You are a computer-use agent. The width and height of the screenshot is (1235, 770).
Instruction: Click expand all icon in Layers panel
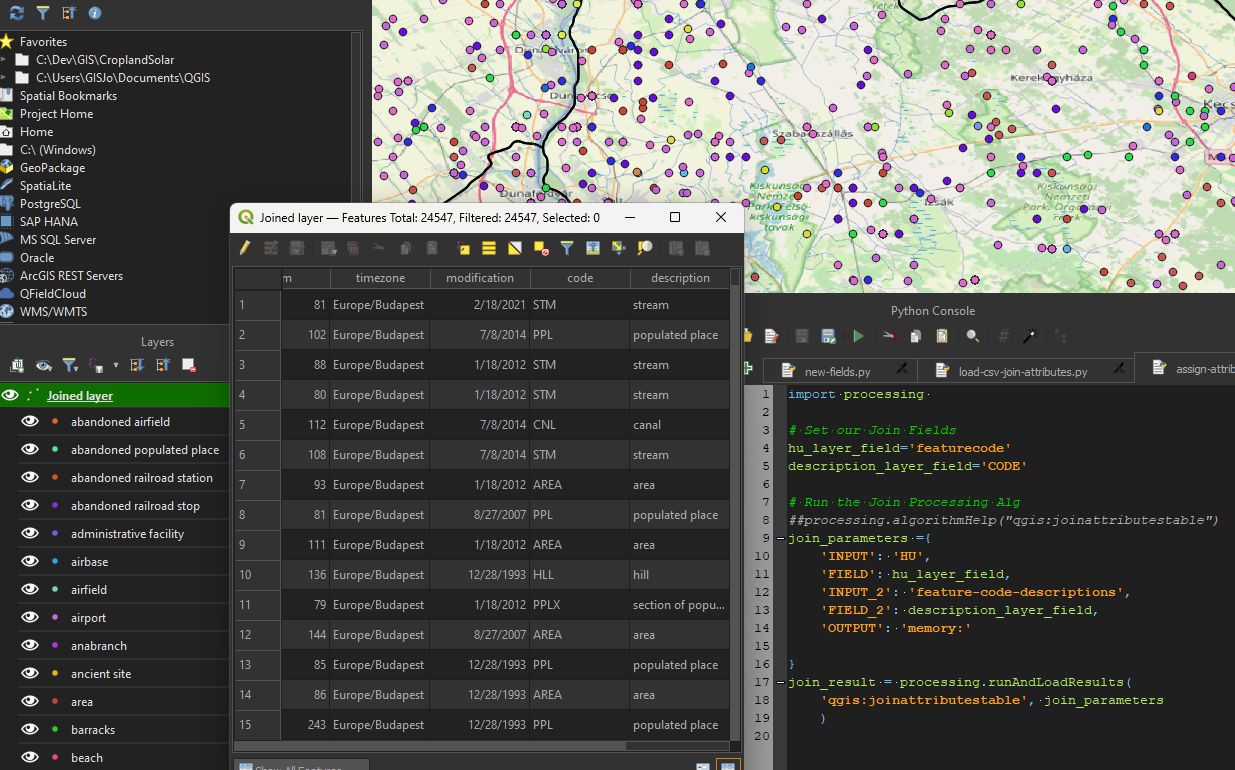tap(137, 366)
